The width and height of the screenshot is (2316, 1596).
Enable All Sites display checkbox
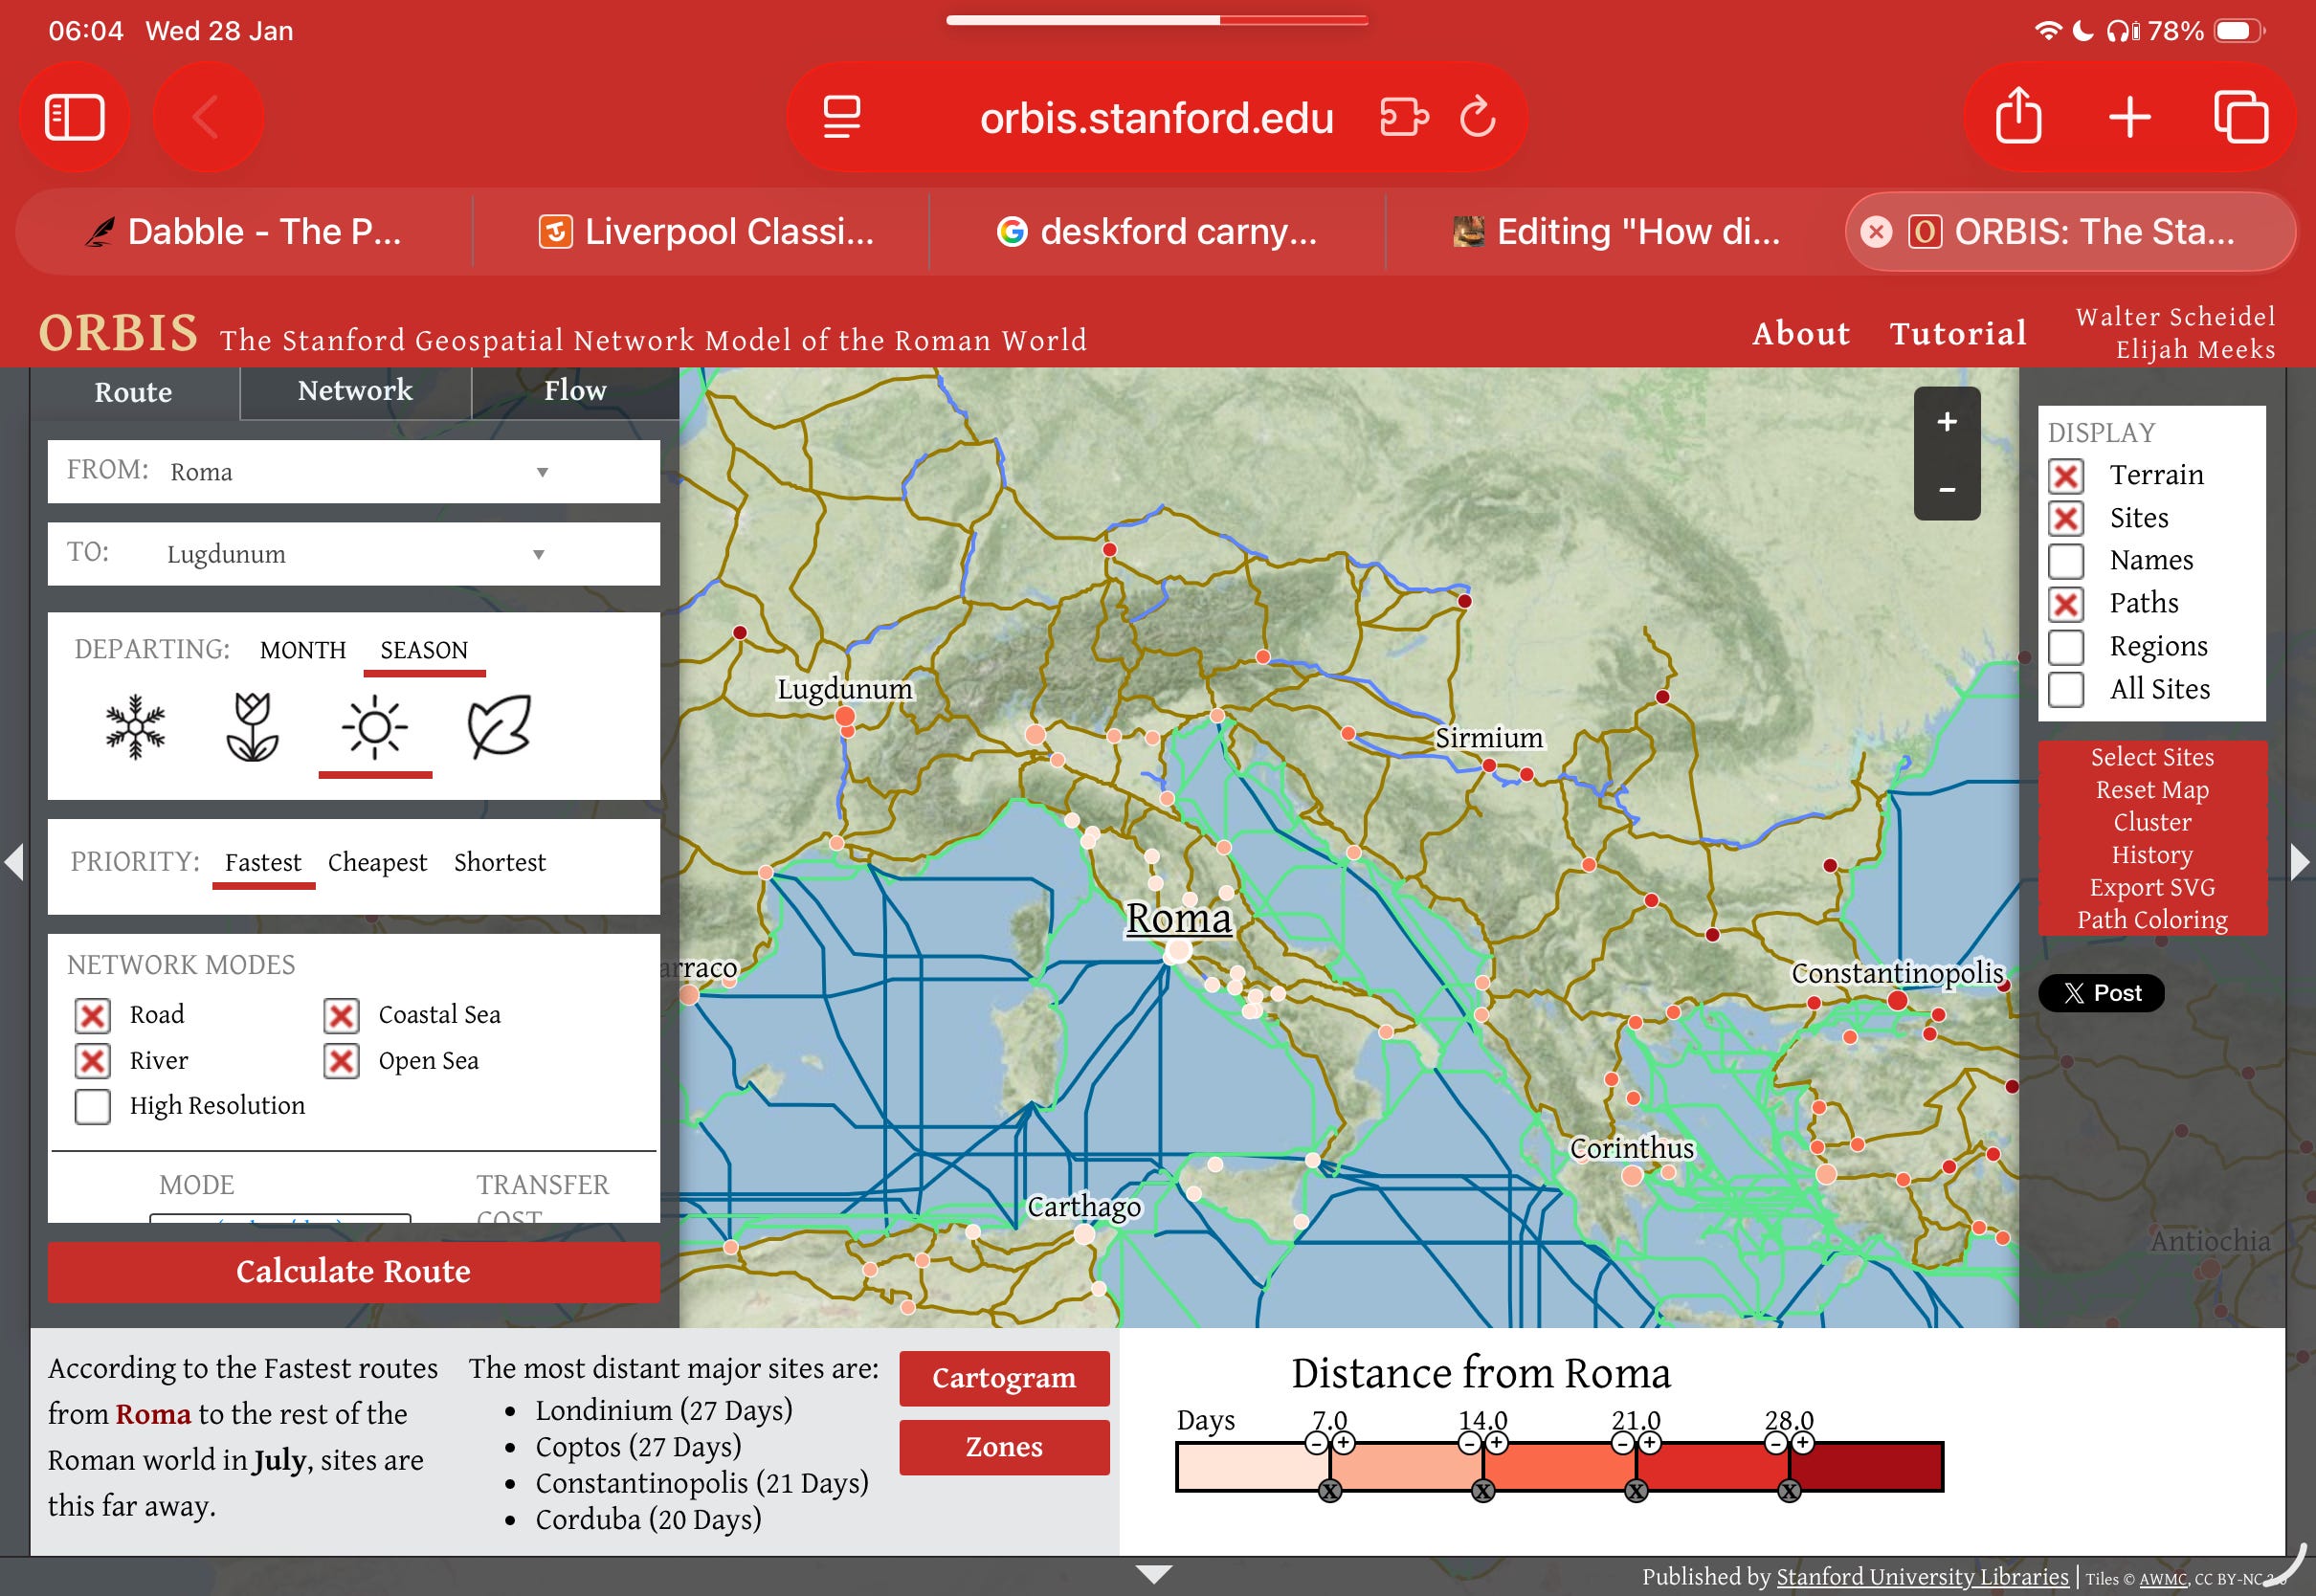tap(2066, 690)
